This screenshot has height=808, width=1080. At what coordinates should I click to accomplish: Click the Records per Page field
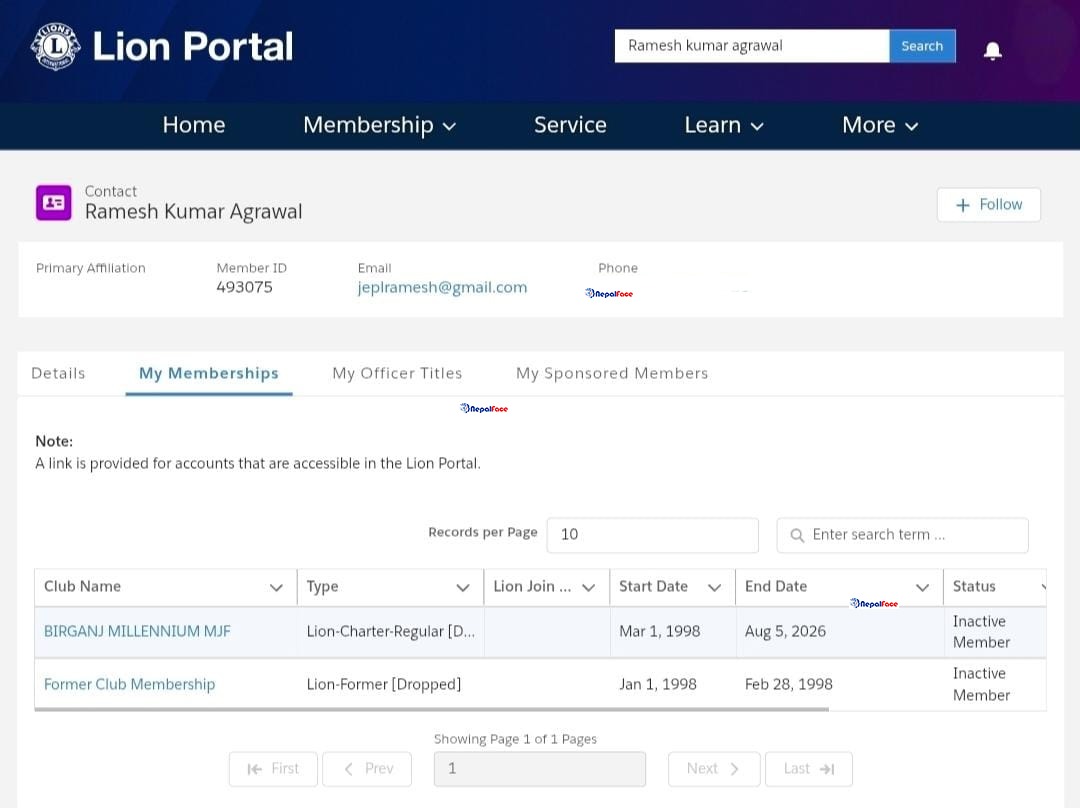pyautogui.click(x=652, y=535)
